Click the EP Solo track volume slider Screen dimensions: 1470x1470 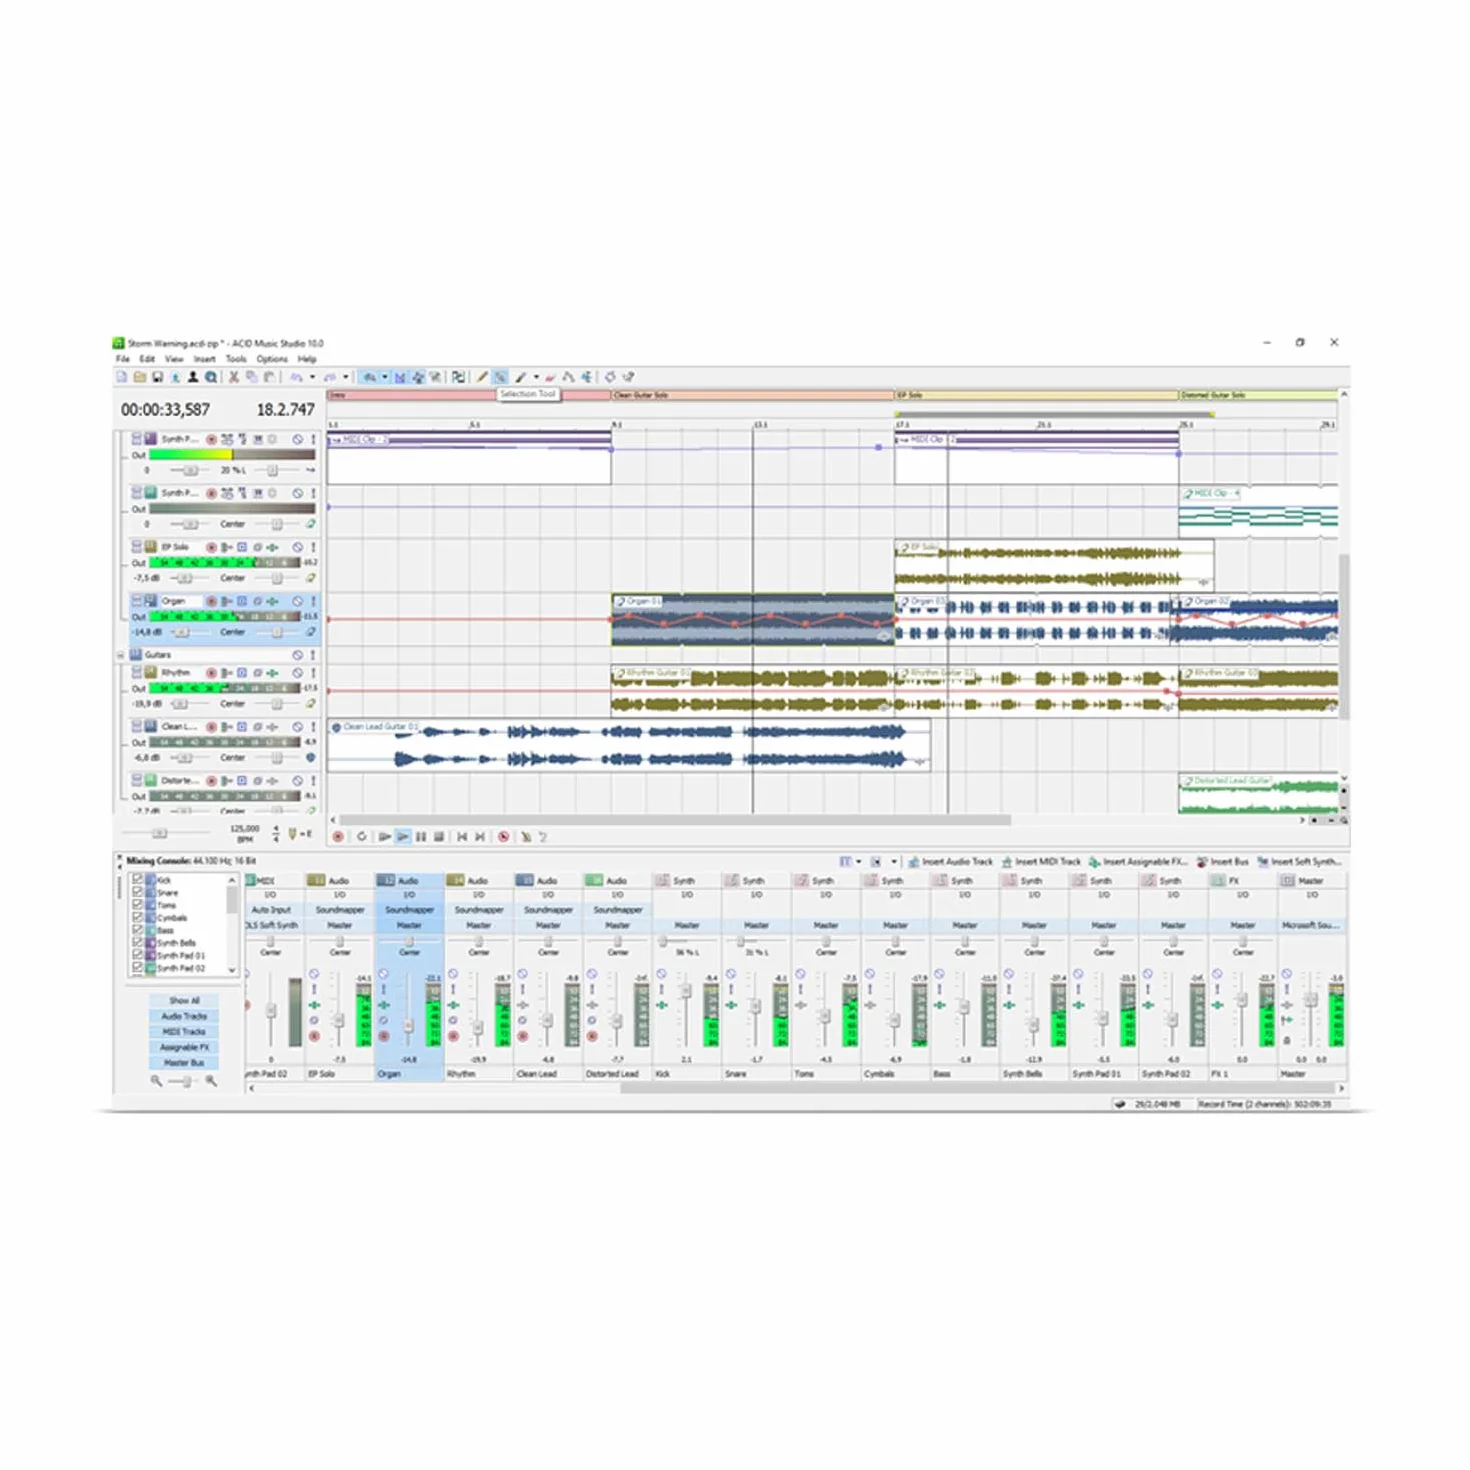[x=186, y=578]
